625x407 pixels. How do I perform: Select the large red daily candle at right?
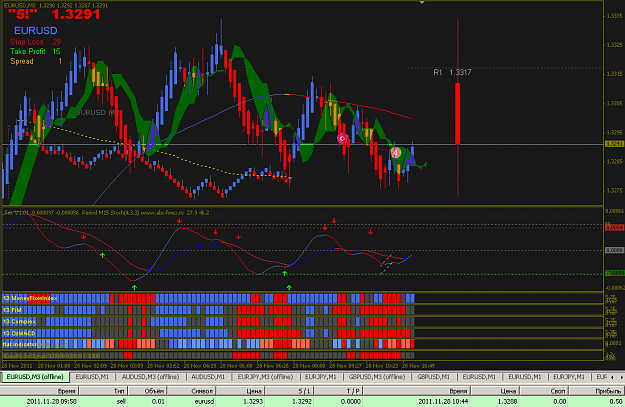click(x=458, y=114)
